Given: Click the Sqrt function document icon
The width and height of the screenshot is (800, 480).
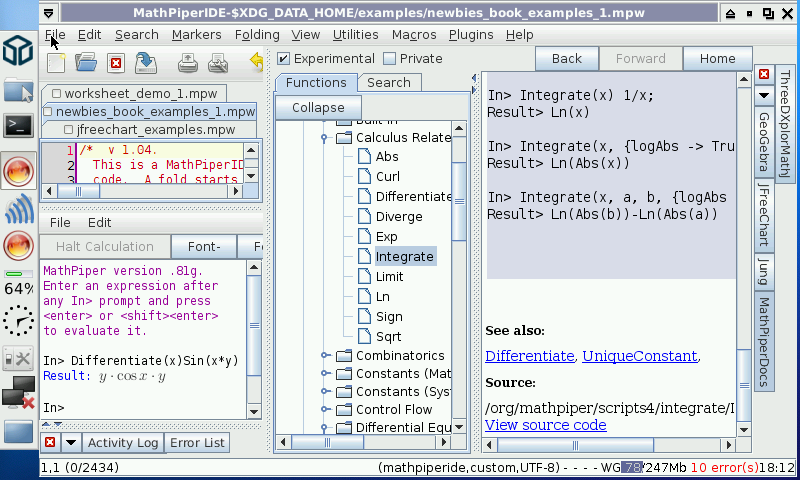Looking at the screenshot, I should (x=364, y=336).
